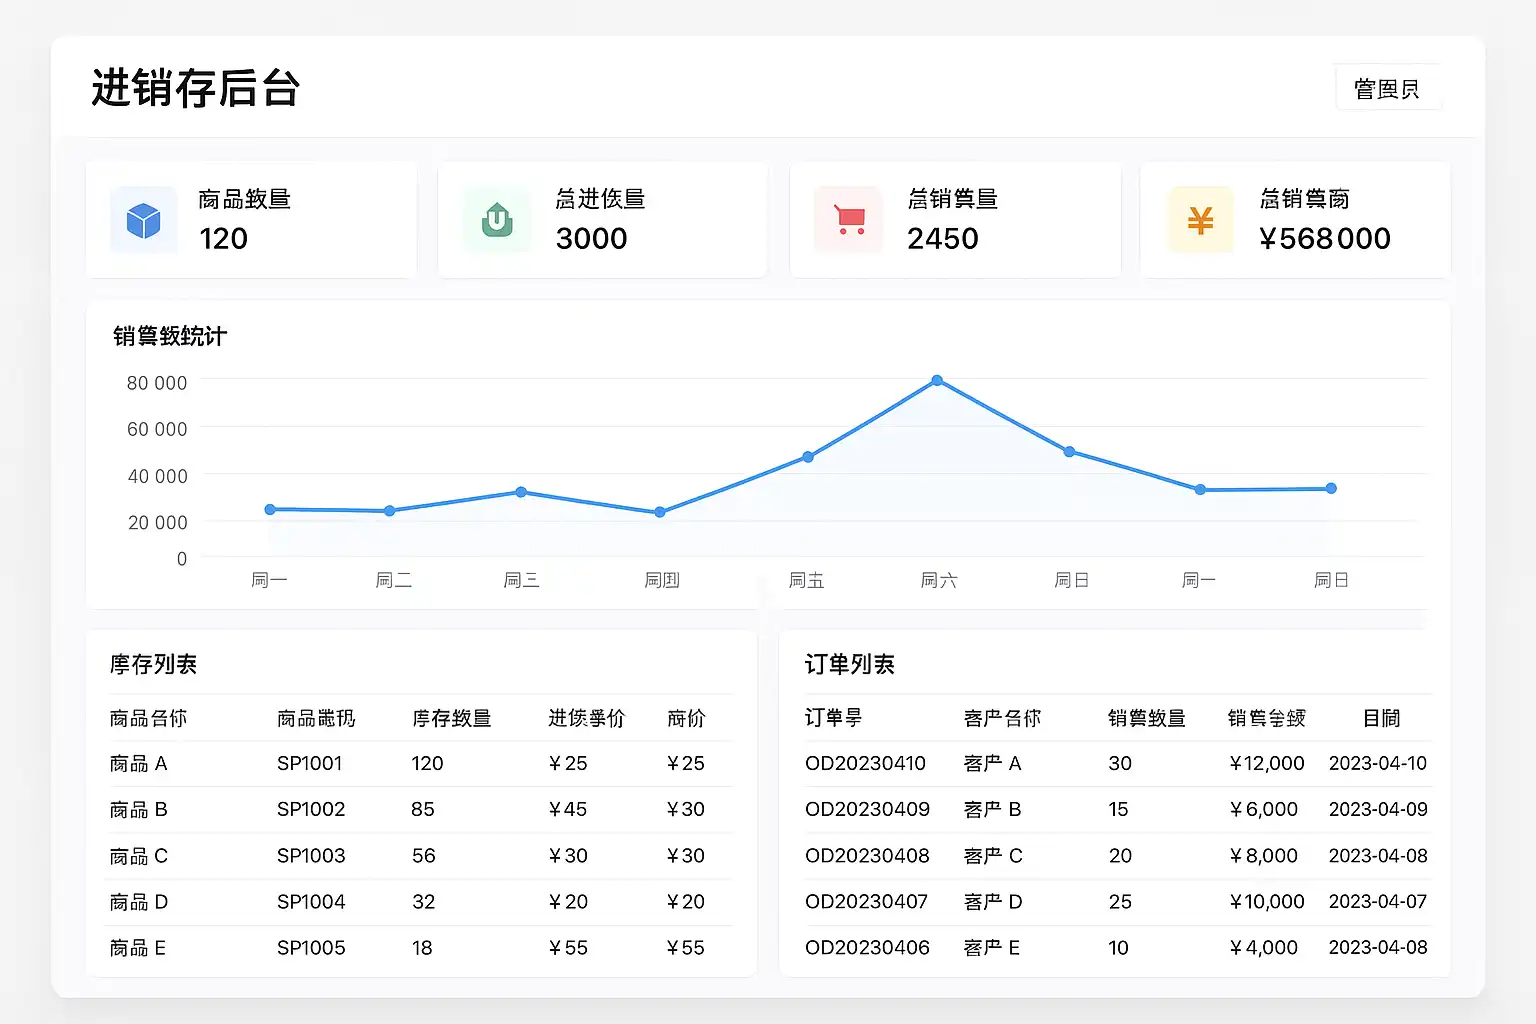
Task: Open order OD20230410 in order list
Action: (865, 764)
